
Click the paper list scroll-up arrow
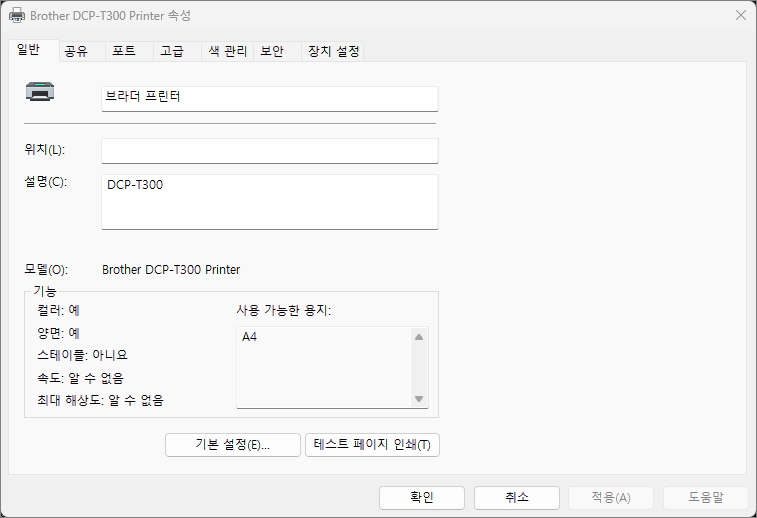[x=419, y=337]
